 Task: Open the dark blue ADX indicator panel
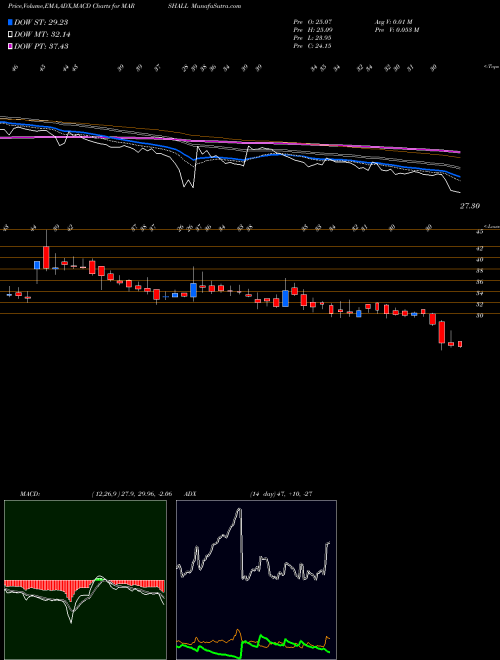pos(256,580)
